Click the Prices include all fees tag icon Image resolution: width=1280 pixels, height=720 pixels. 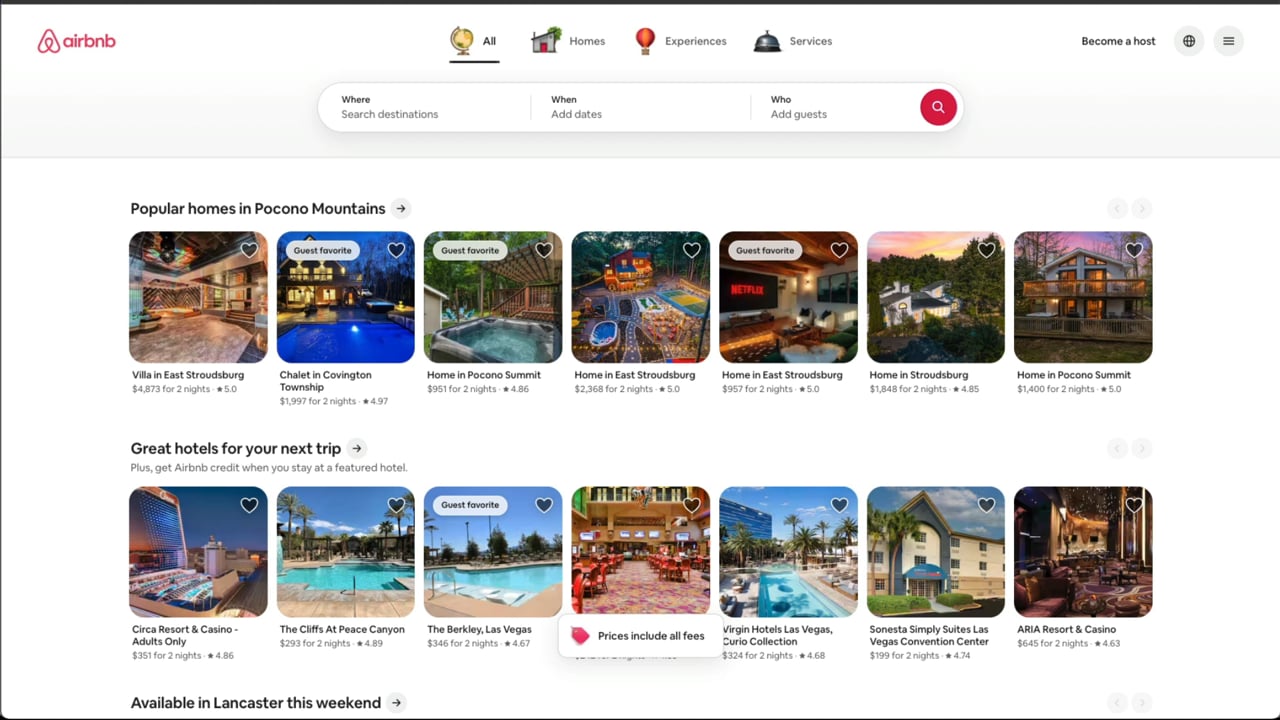click(580, 636)
